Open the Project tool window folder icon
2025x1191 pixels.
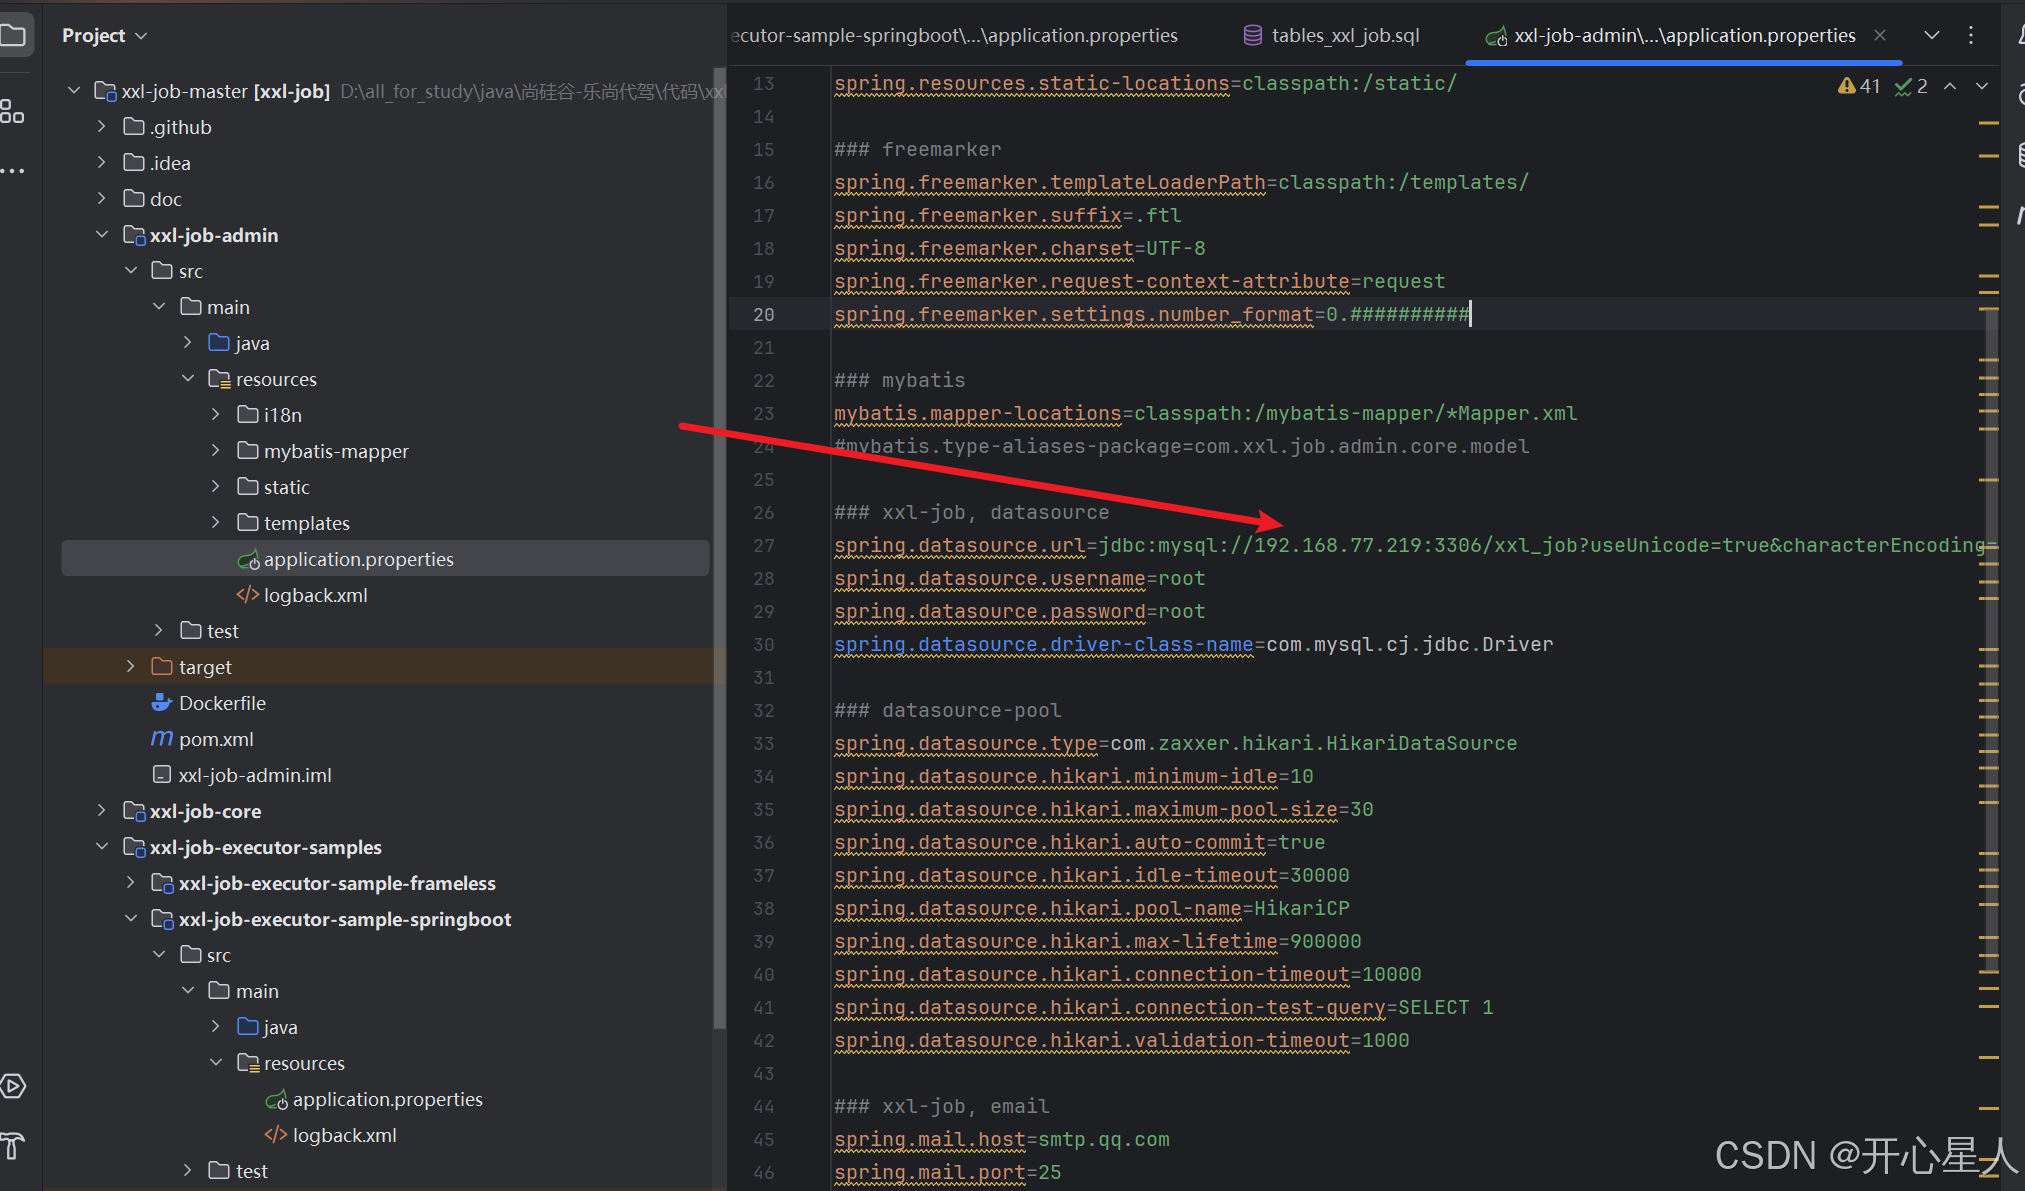point(13,36)
